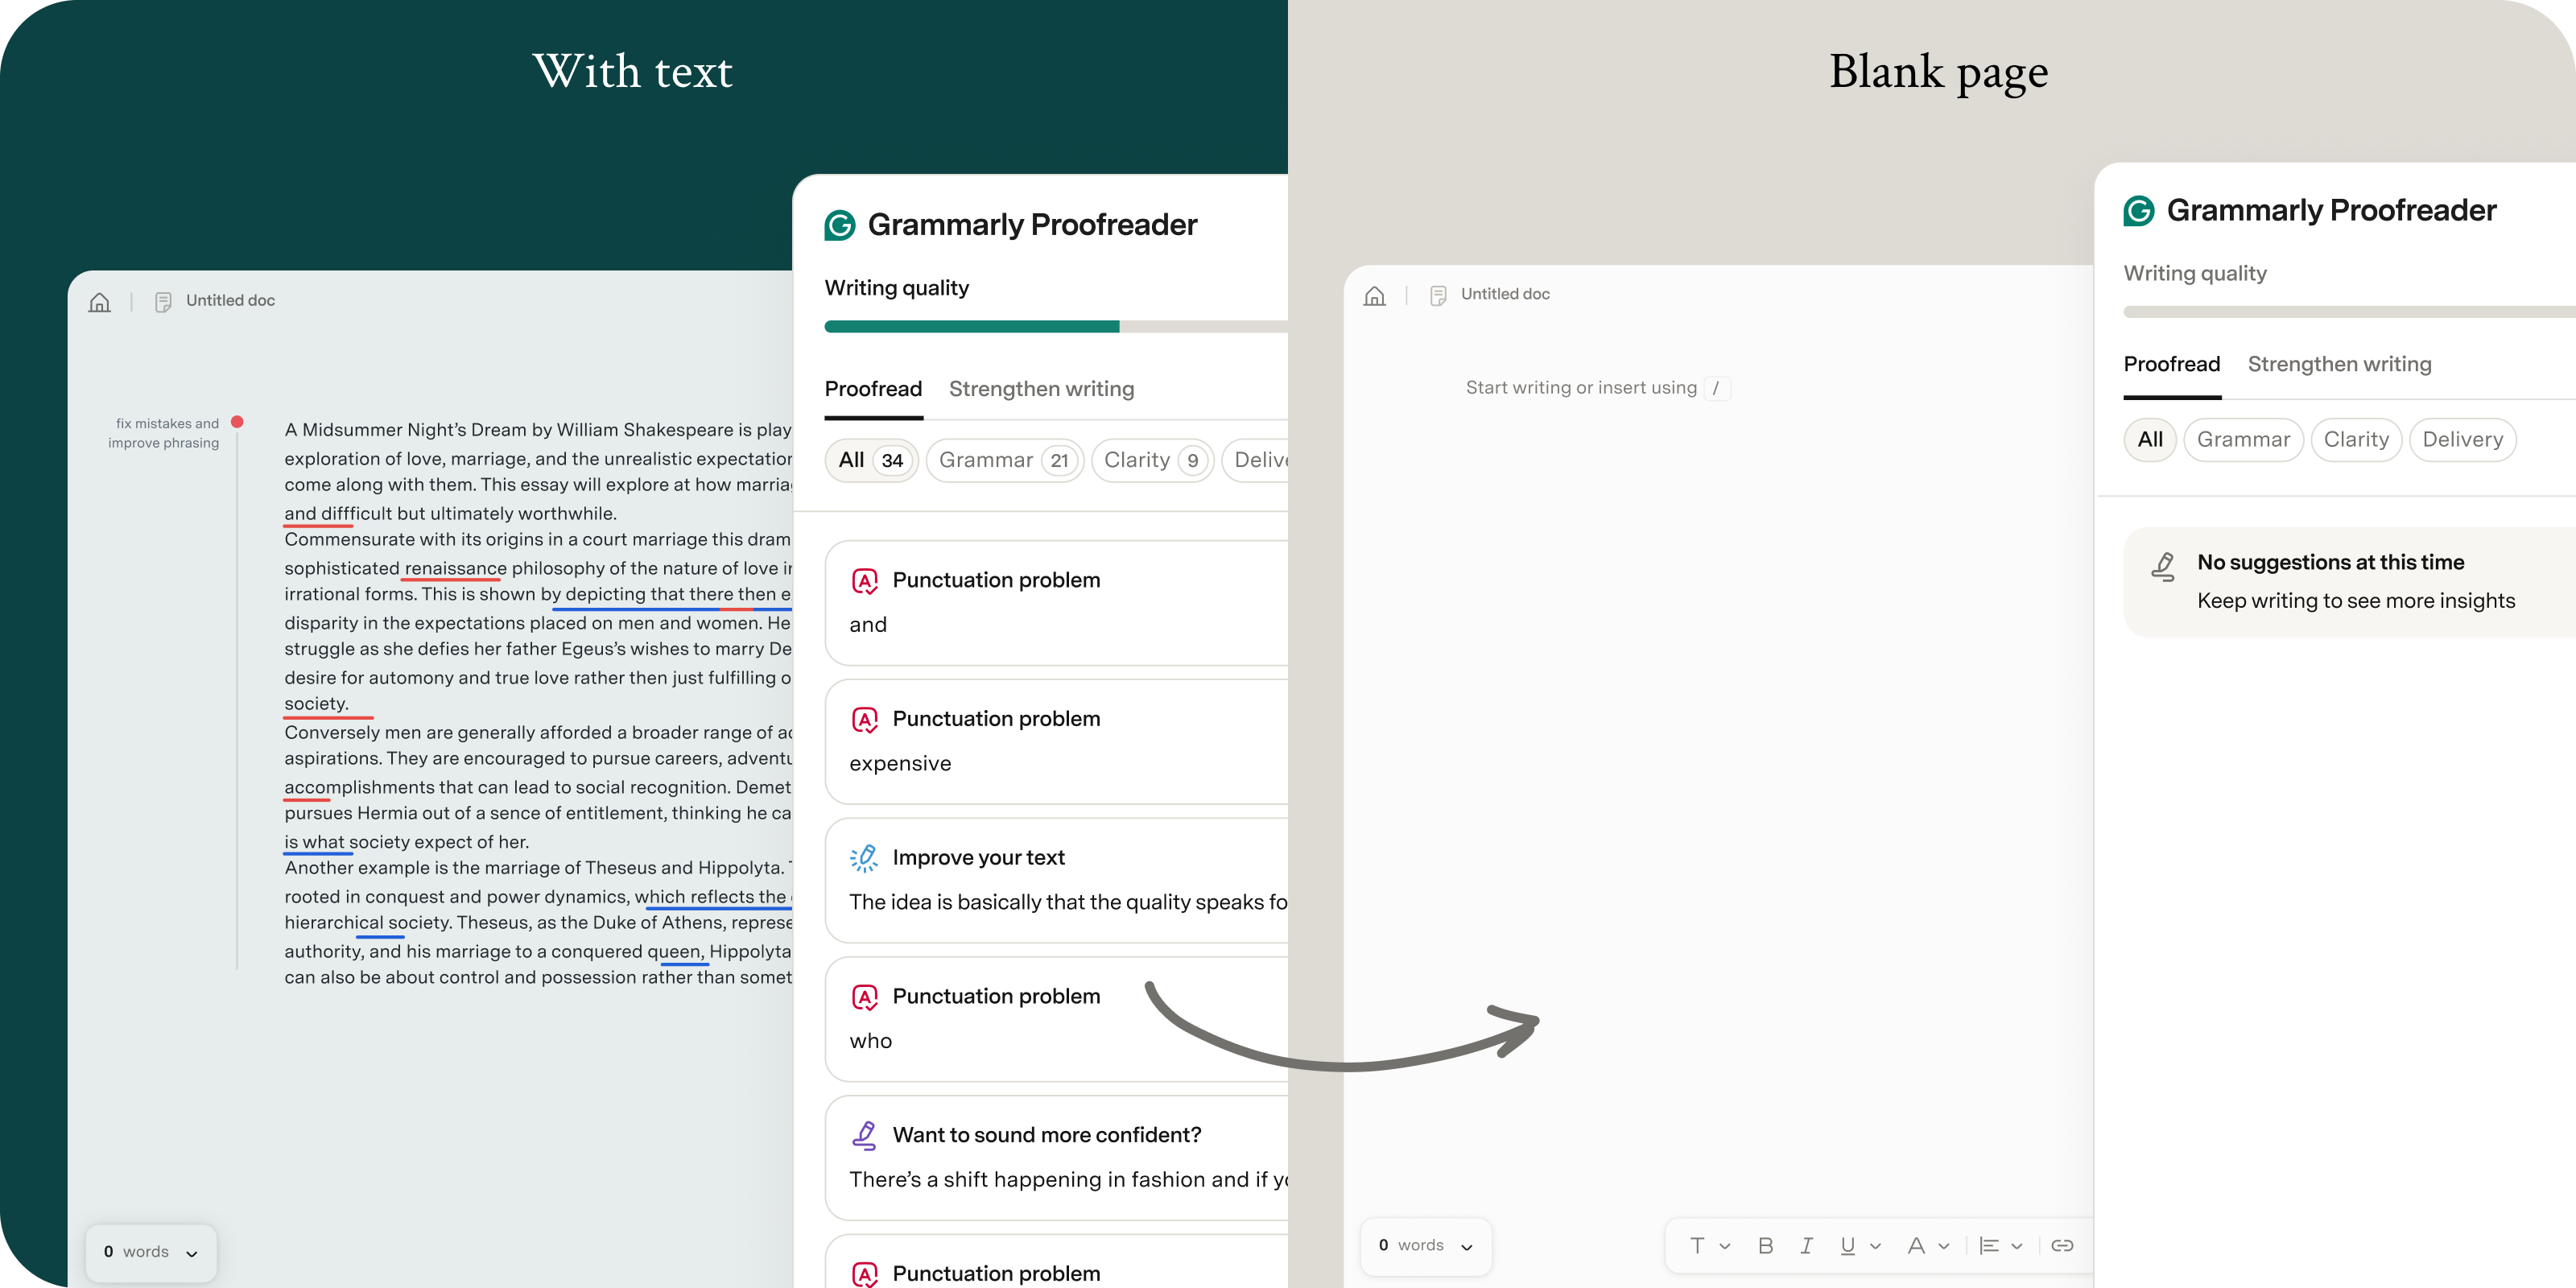Open the Punctuation problem card for 'and'

(1056, 603)
